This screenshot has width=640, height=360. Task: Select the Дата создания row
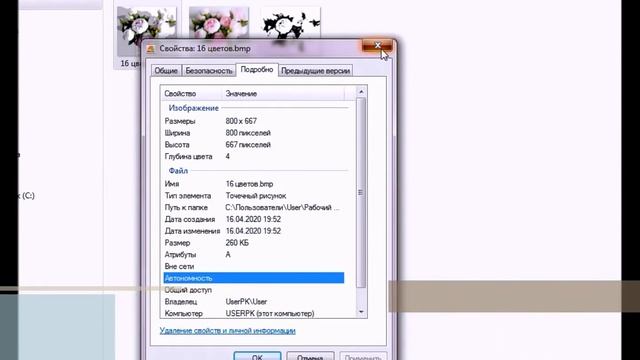pos(253,219)
